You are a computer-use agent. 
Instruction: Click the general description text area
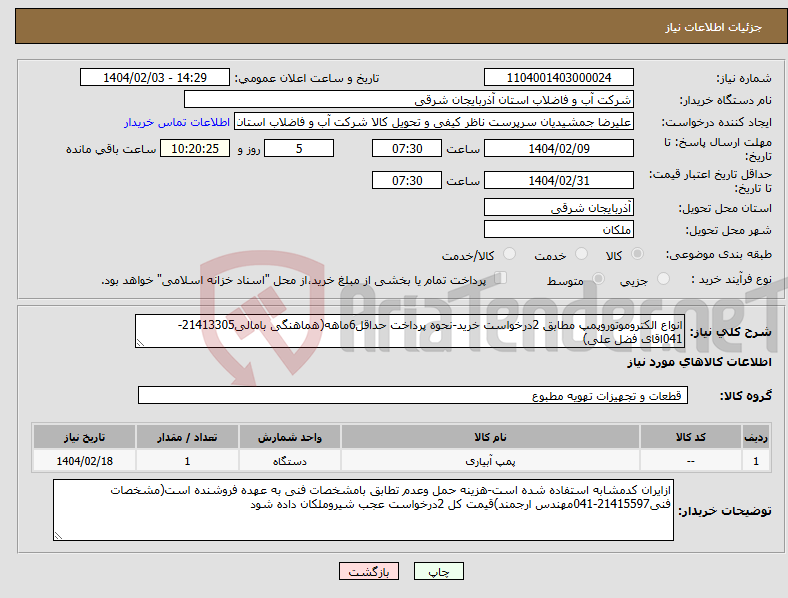[x=410, y=331]
